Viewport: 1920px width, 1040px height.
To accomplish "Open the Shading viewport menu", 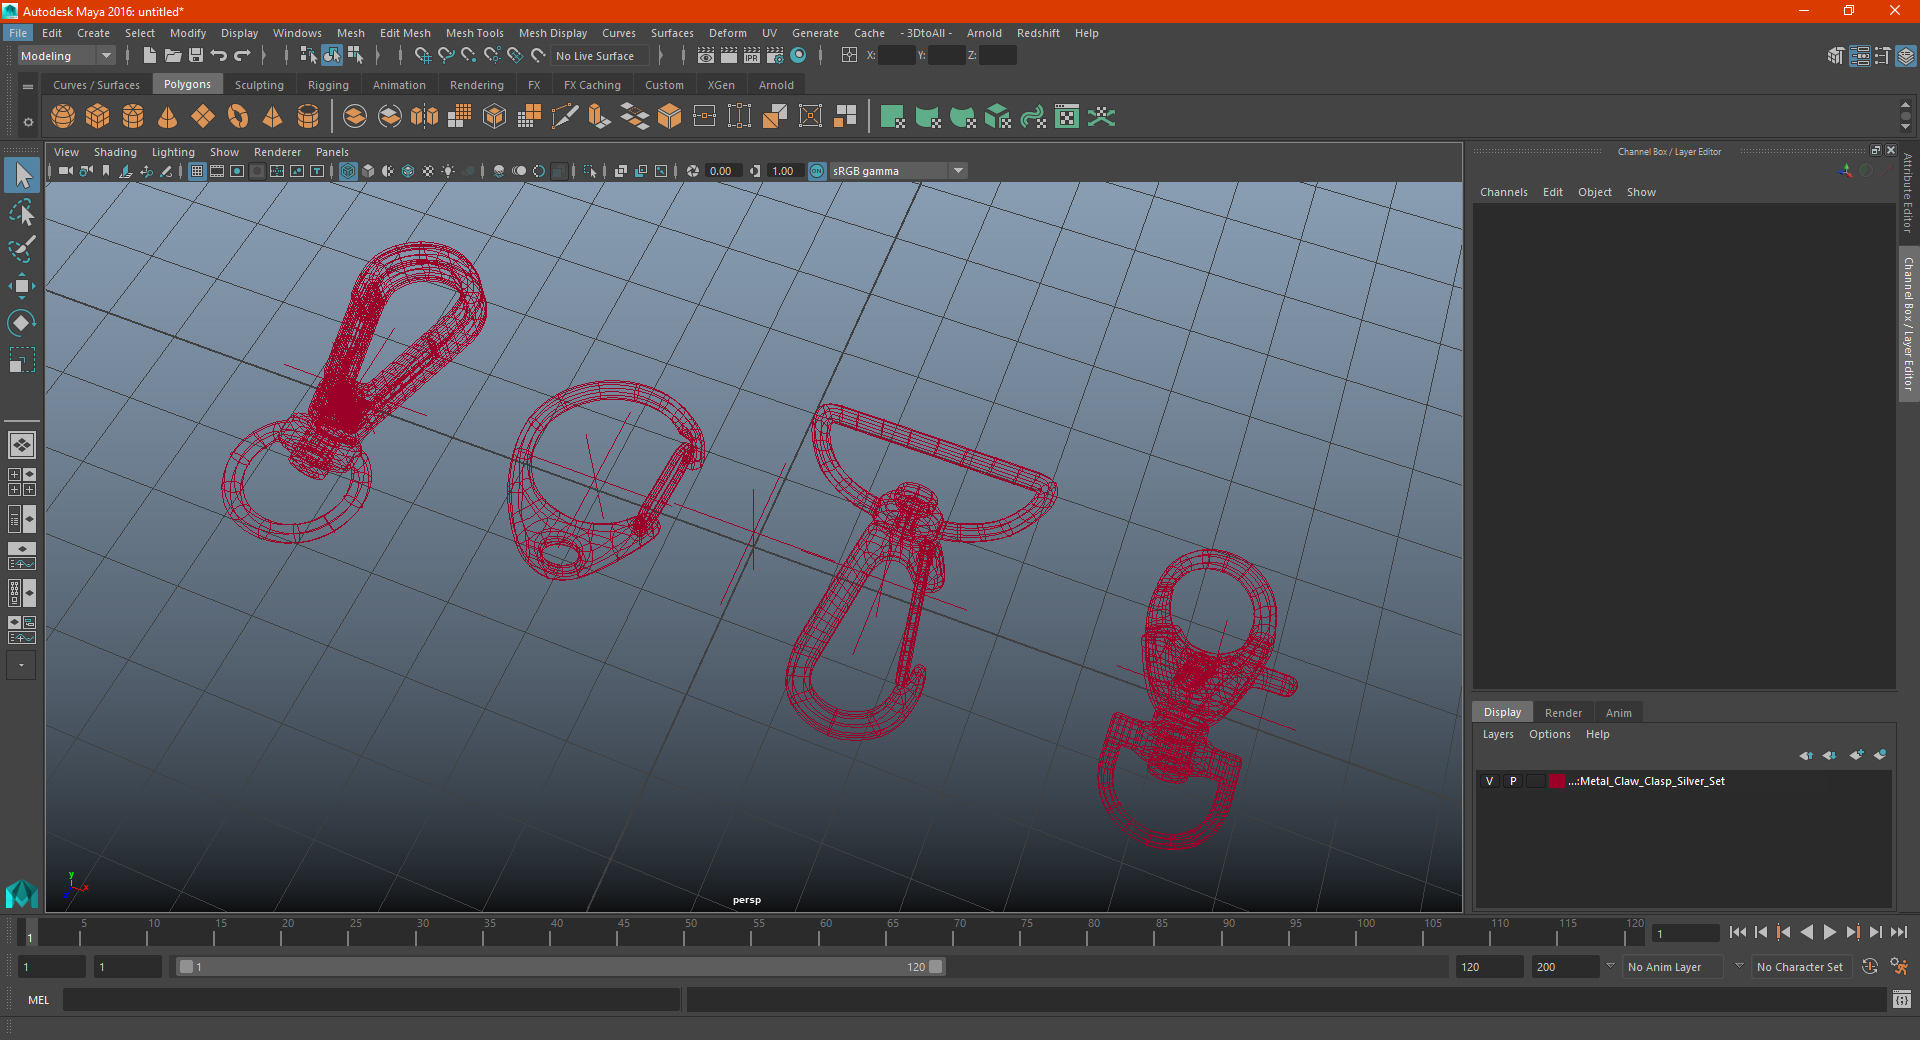I will click(115, 152).
